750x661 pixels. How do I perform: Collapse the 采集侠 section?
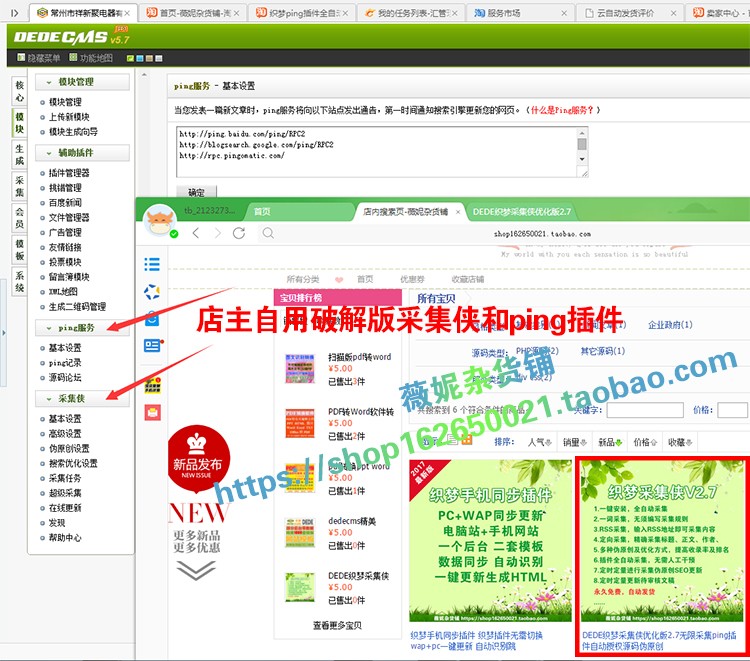pos(49,399)
